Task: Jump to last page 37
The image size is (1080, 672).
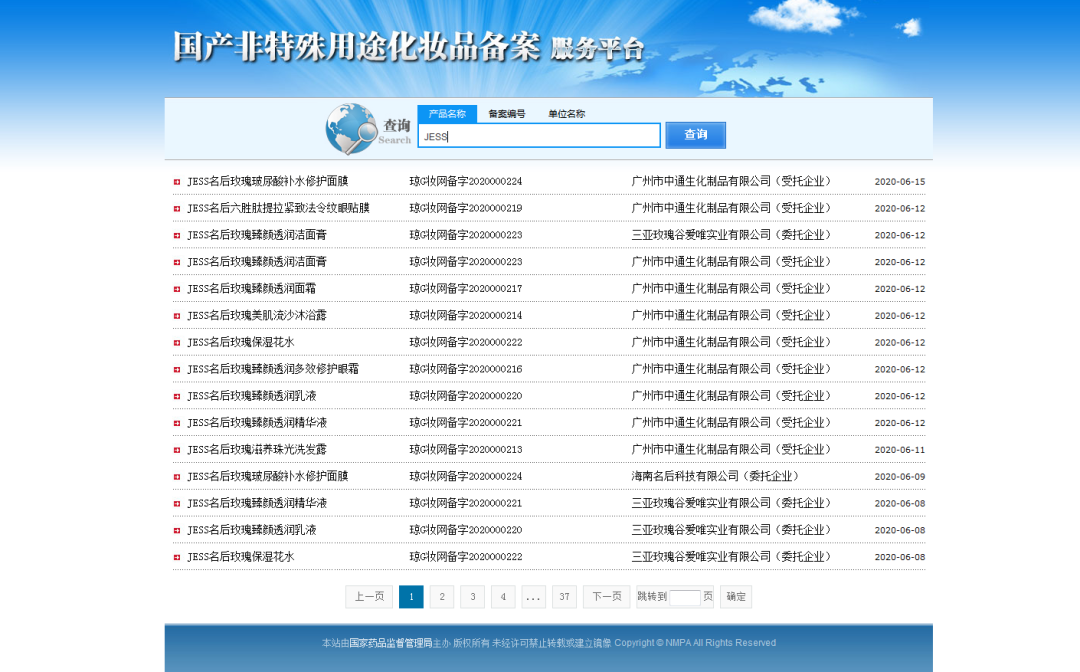Action: 565,597
